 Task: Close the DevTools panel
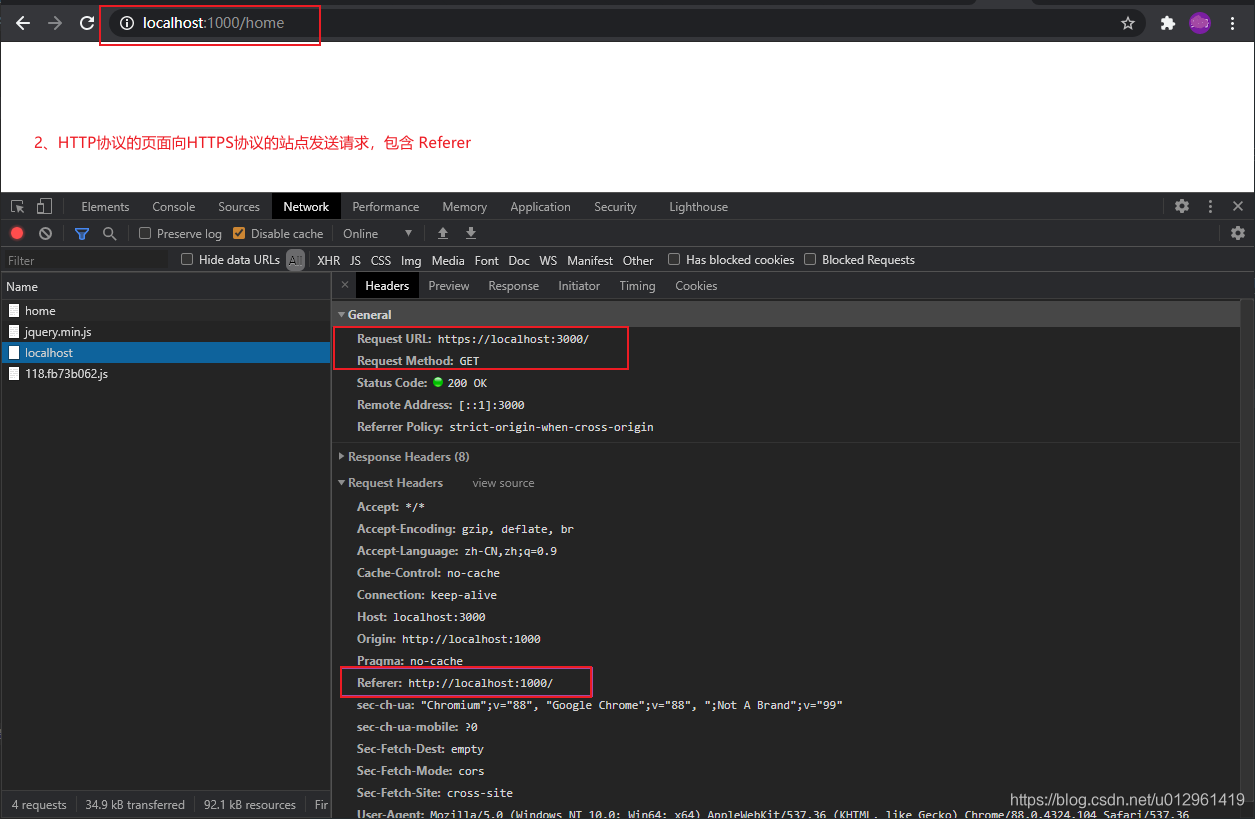pyautogui.click(x=1238, y=206)
